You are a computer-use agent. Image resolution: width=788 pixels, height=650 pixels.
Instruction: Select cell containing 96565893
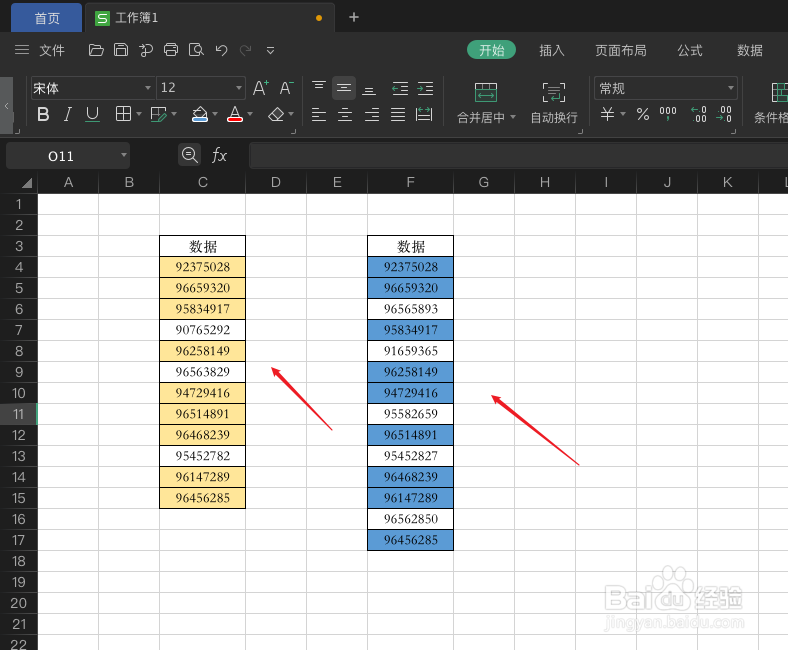pyautogui.click(x=411, y=309)
